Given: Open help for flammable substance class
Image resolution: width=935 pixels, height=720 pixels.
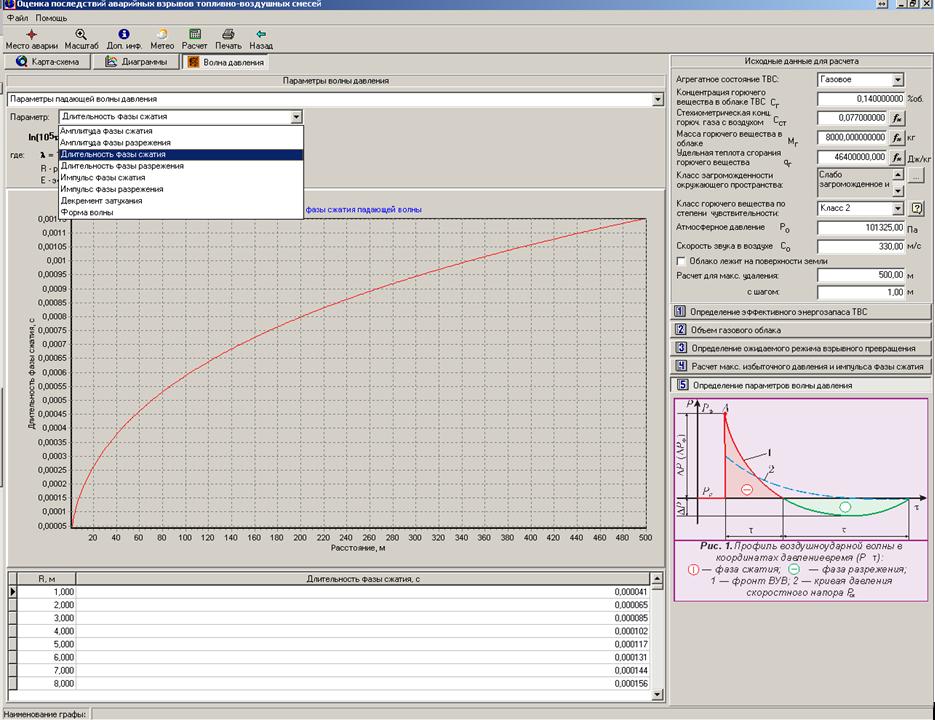Looking at the screenshot, I should 916,209.
